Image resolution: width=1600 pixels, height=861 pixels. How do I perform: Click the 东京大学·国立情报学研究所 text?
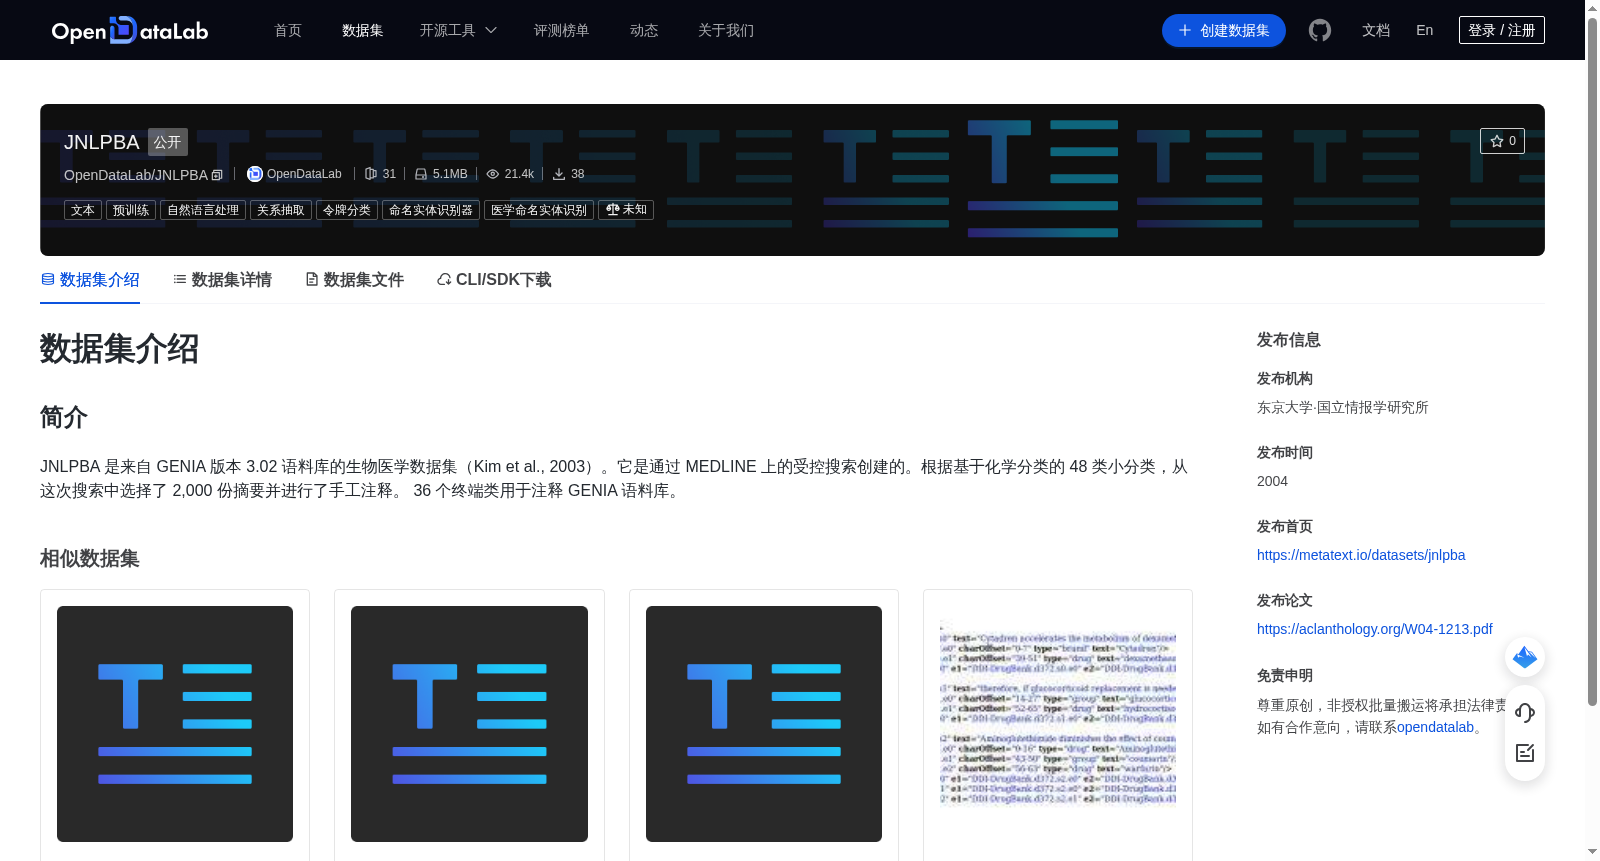click(1342, 407)
